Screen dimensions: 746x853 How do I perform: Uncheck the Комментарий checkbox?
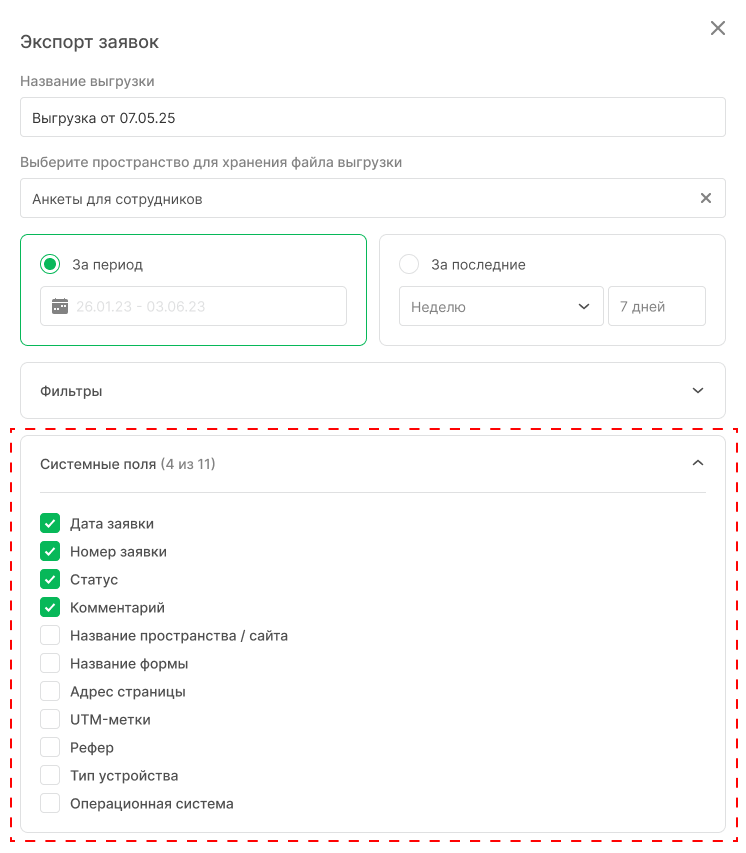tap(50, 607)
